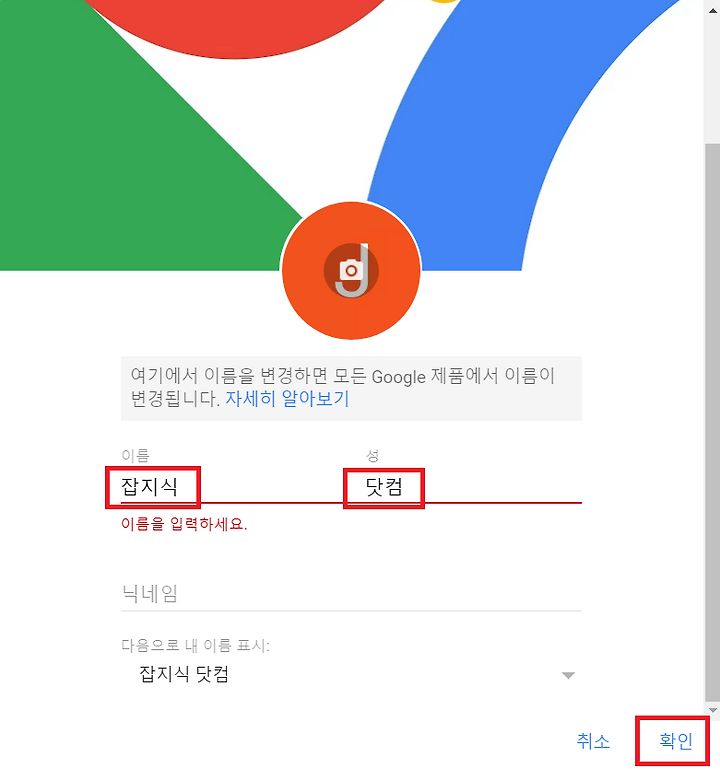Click the gray scrollbar thumb
Viewport: 720px width, 780px height.
pyautogui.click(x=713, y=422)
